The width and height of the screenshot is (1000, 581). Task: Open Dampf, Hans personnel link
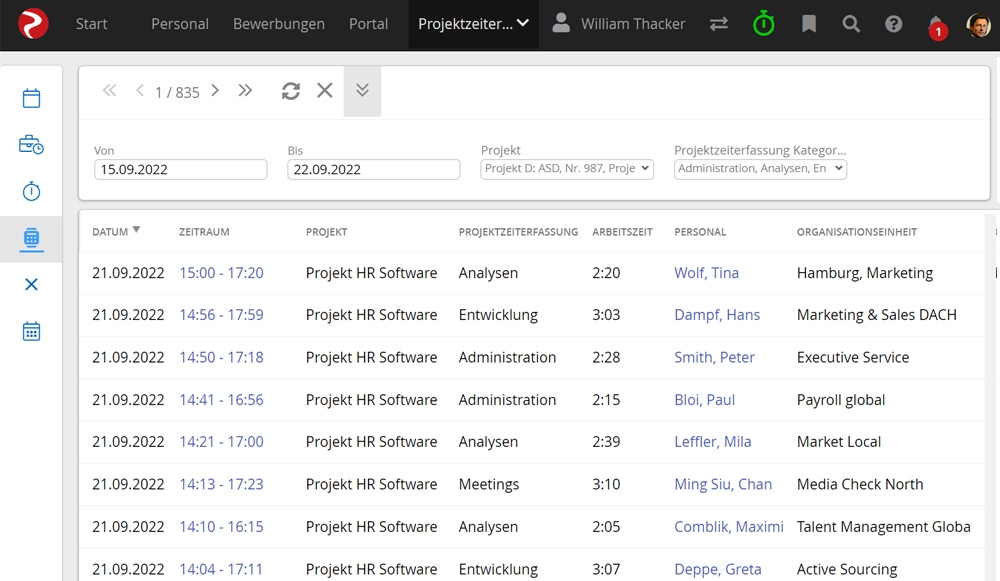point(717,315)
